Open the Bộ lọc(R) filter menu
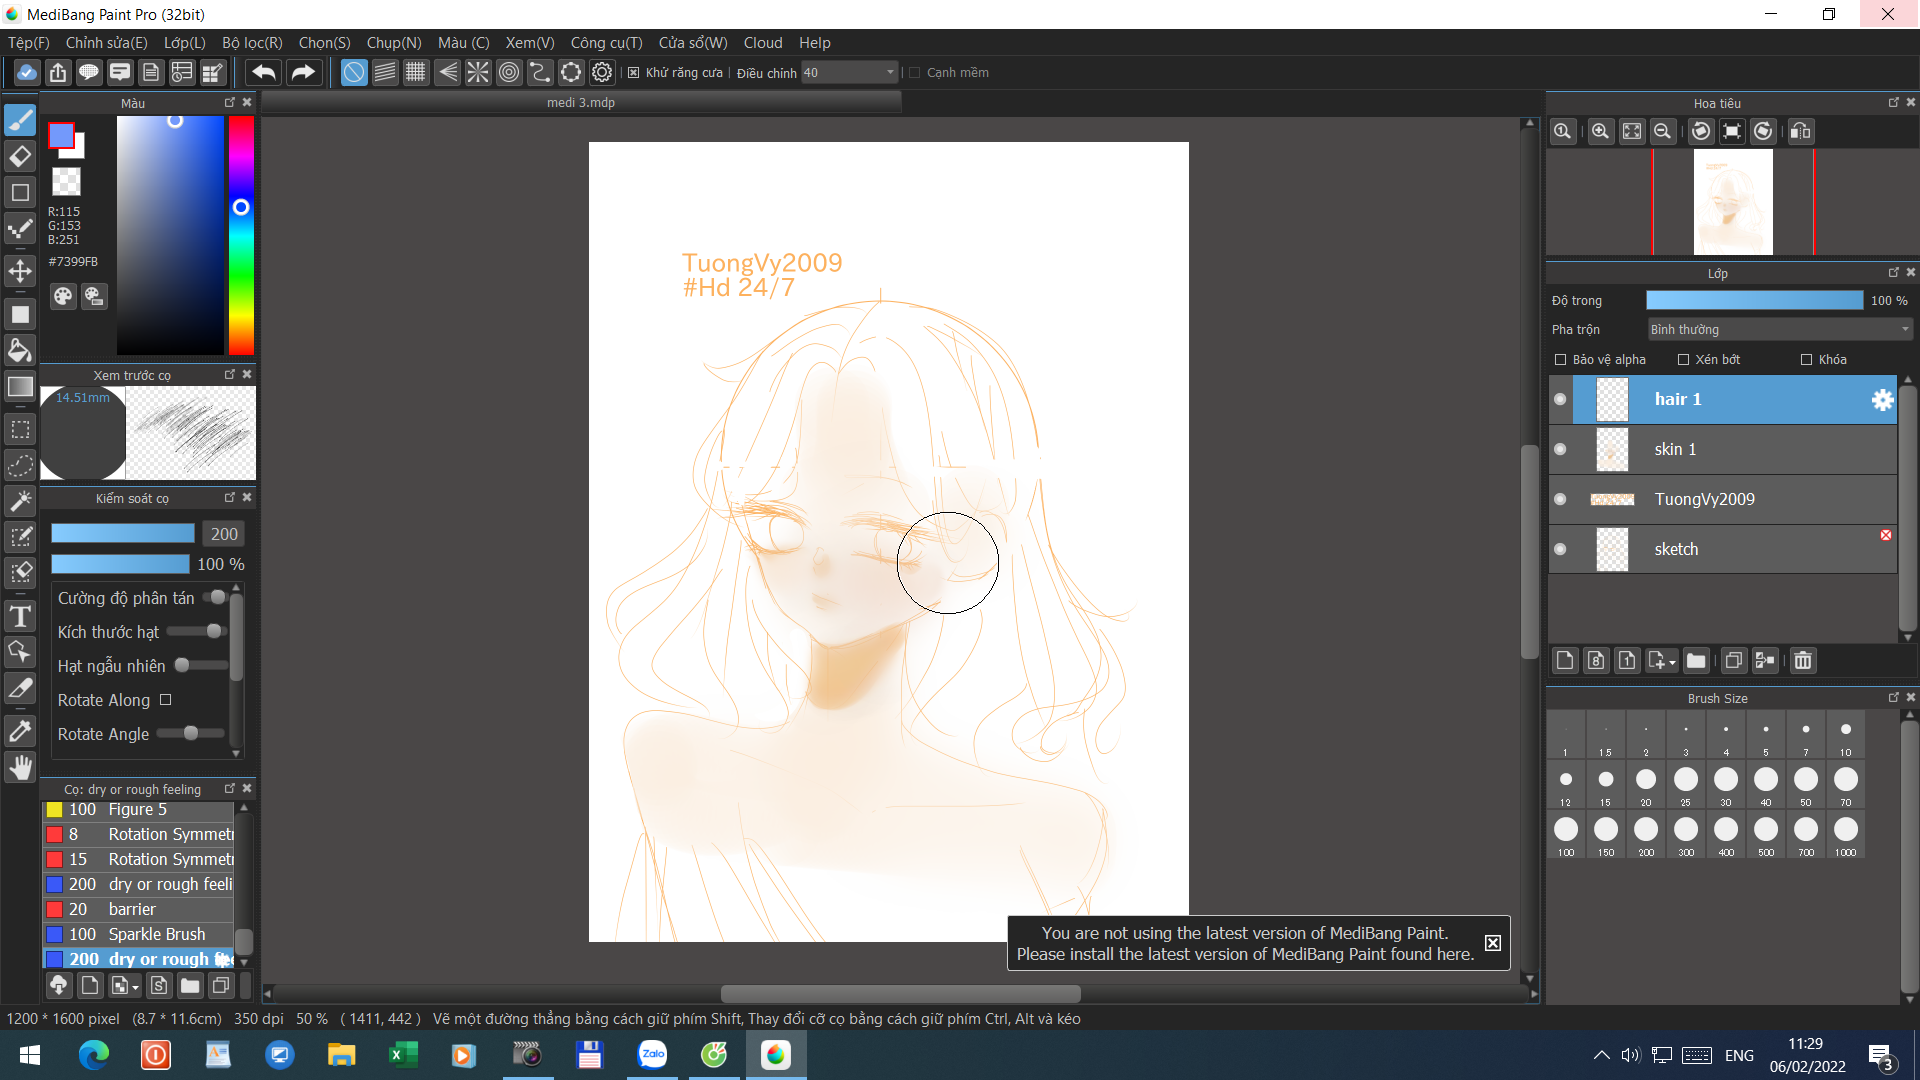This screenshot has width=1920, height=1080. pos(252,43)
